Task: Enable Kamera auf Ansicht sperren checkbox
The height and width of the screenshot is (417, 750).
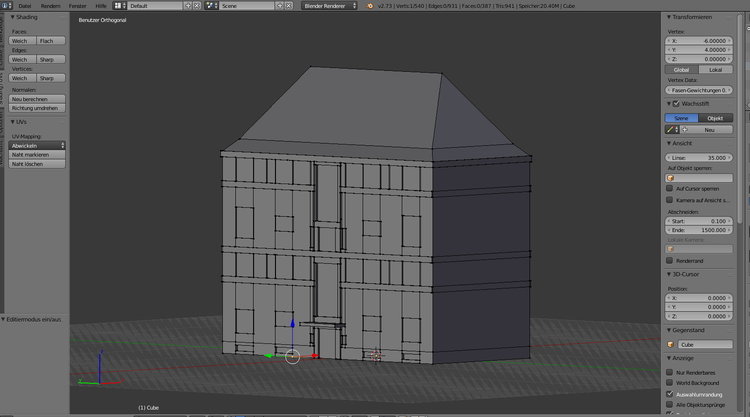Action: pyautogui.click(x=670, y=200)
